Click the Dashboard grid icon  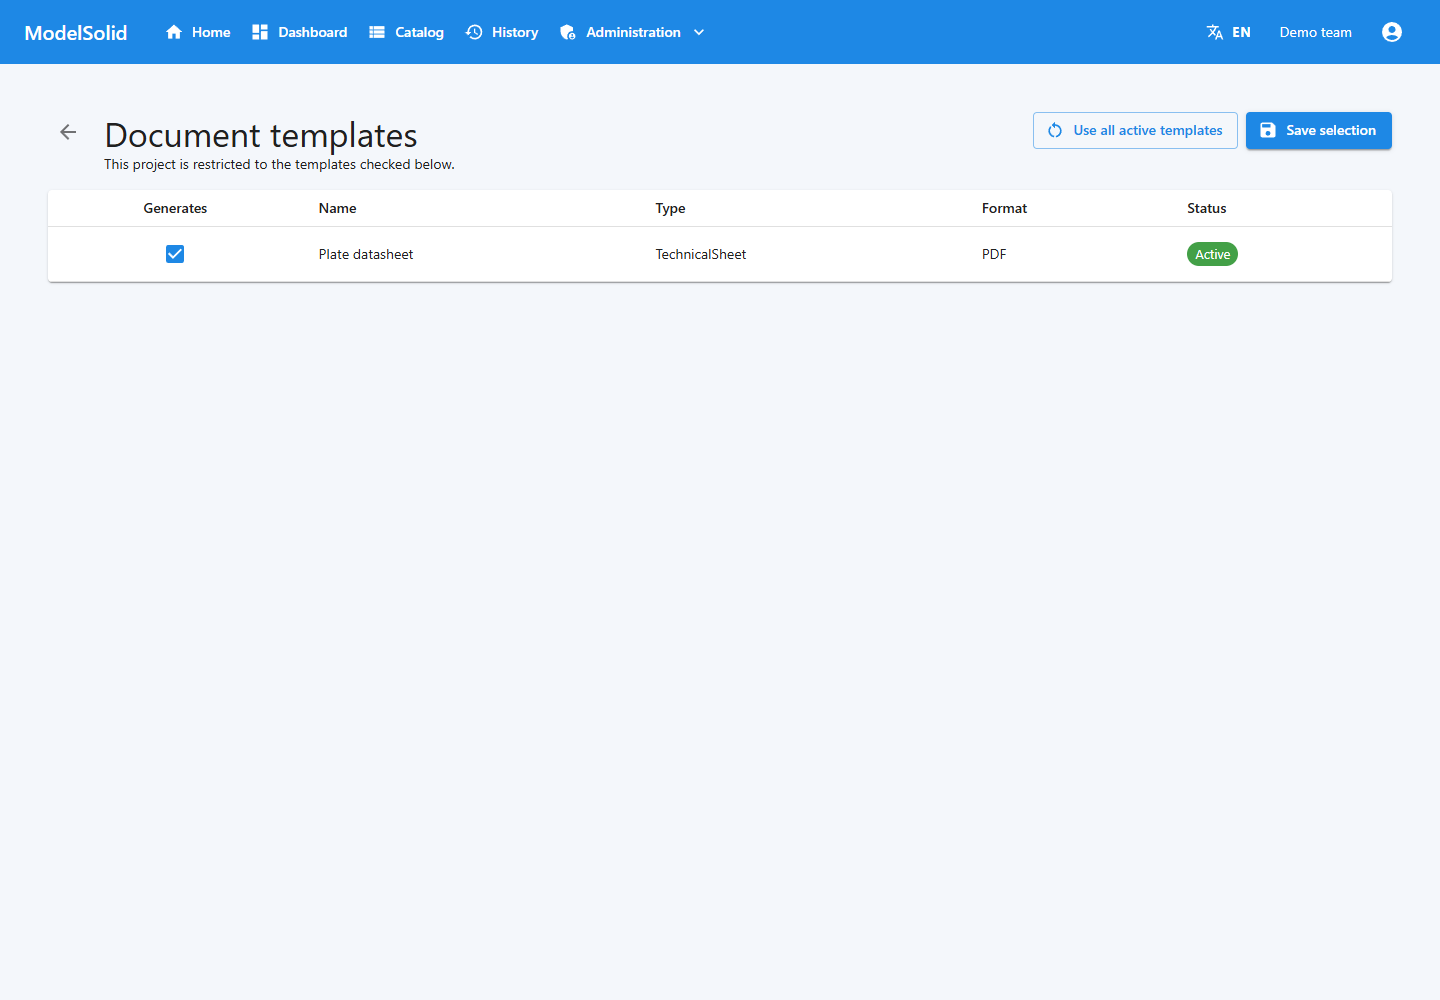(x=260, y=32)
